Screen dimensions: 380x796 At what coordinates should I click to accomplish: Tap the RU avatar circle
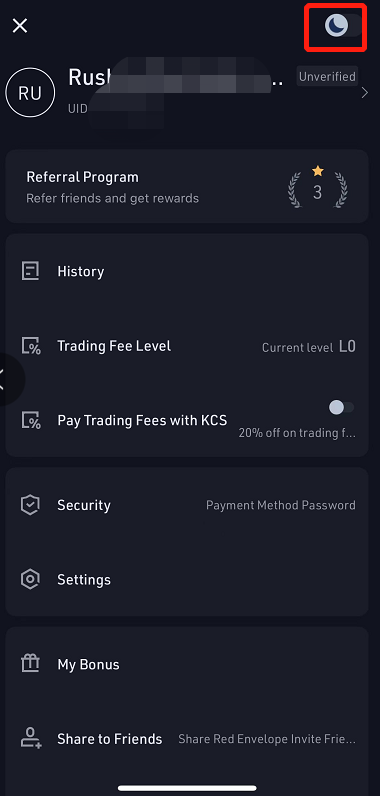coord(30,93)
